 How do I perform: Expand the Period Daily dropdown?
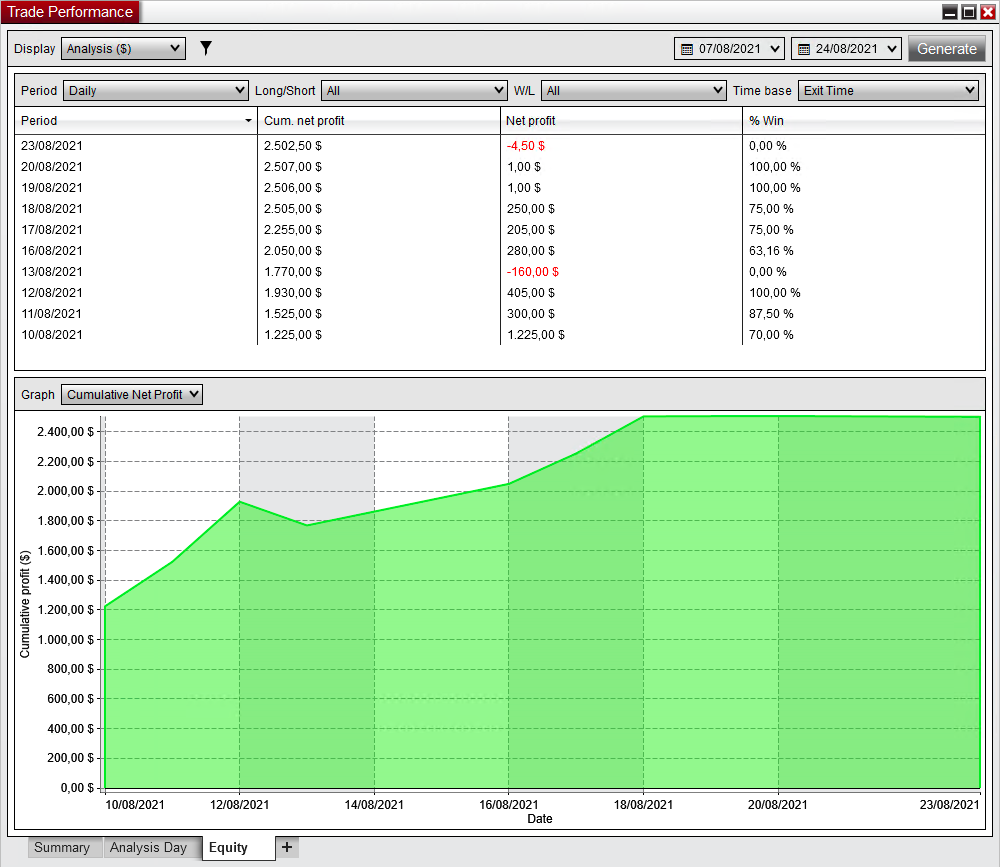pos(155,90)
